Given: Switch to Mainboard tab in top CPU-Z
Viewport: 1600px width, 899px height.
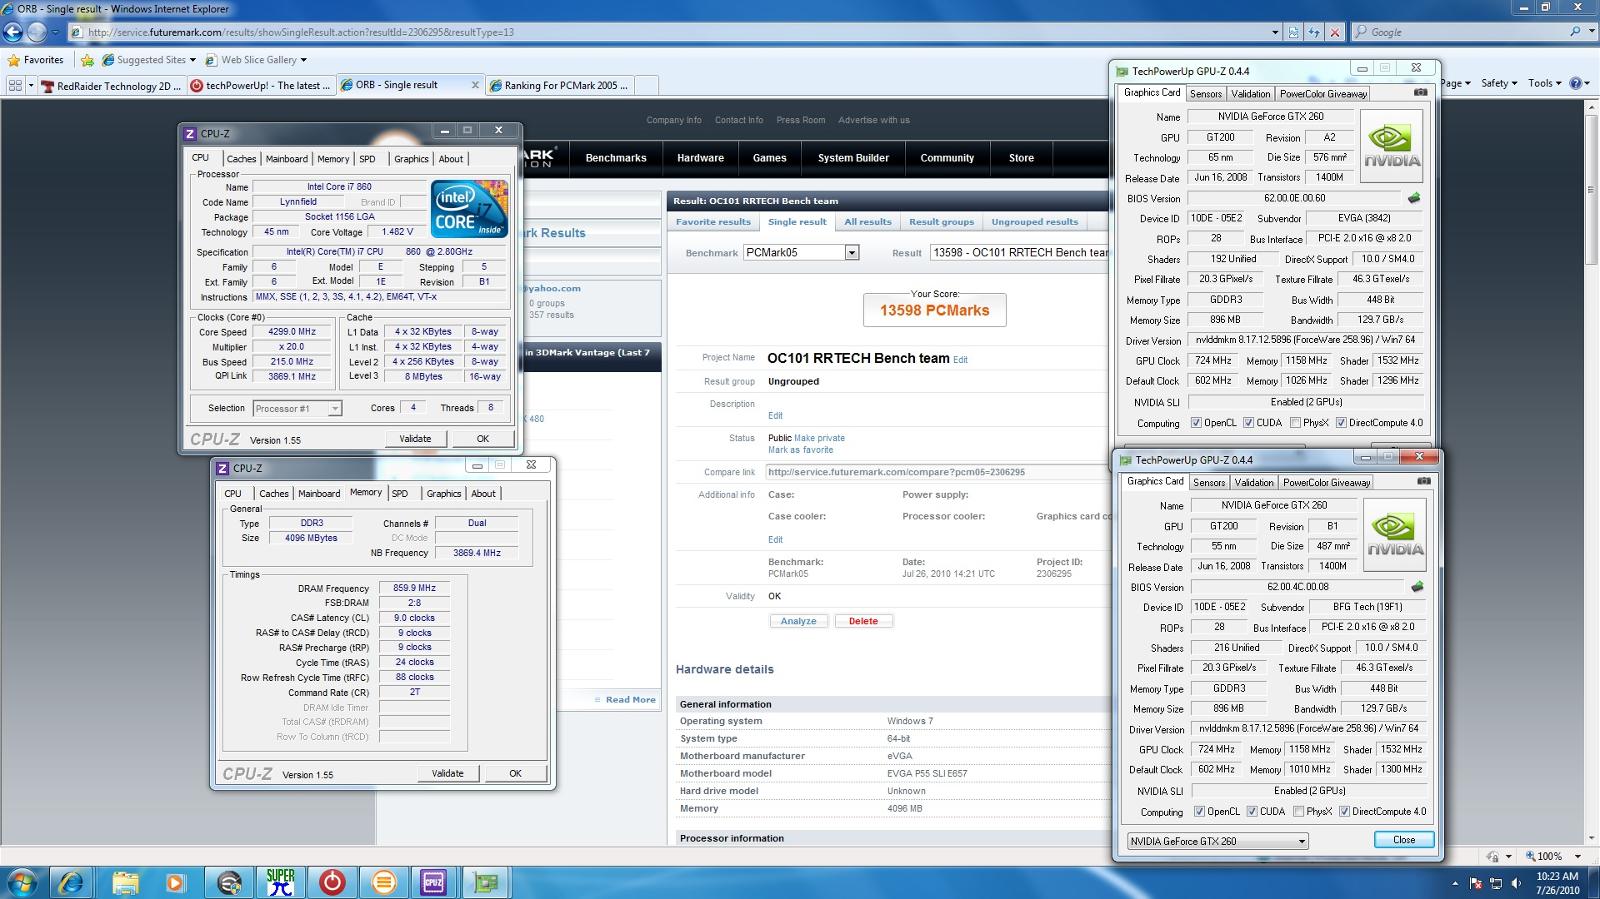Looking at the screenshot, I should pyautogui.click(x=287, y=159).
